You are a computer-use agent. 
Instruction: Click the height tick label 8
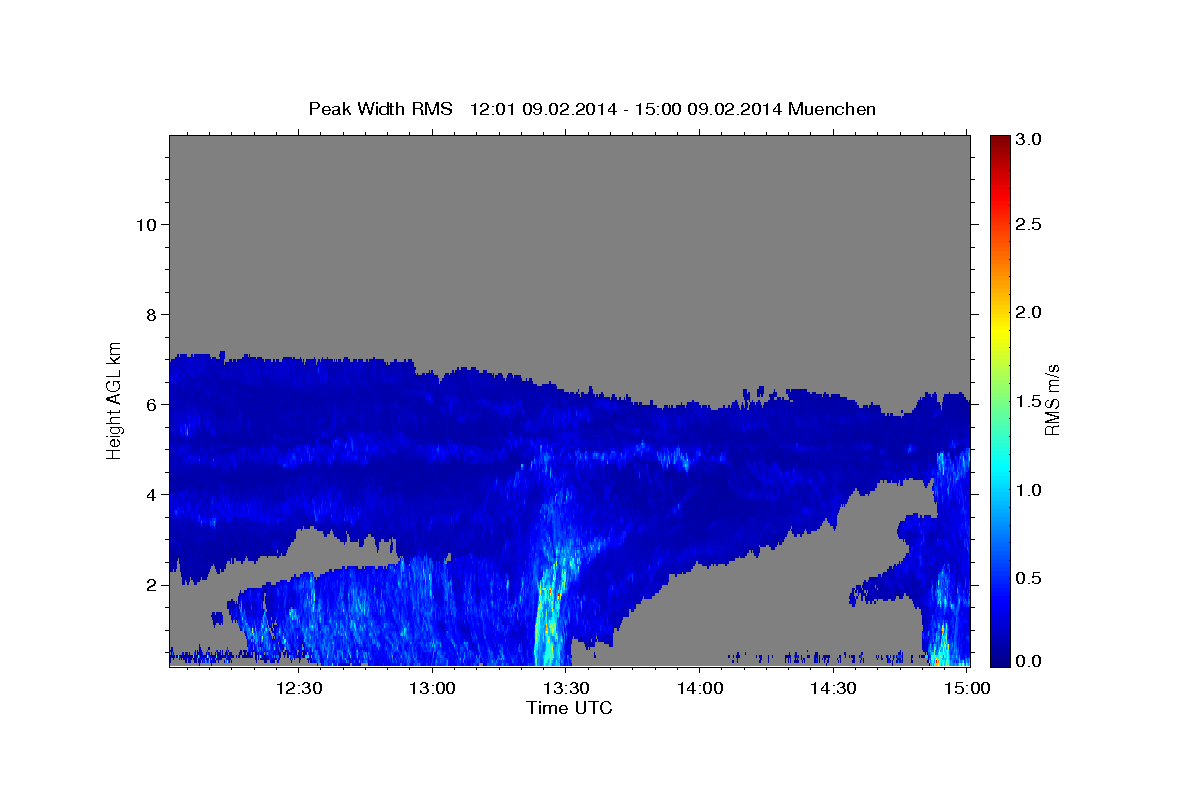[x=152, y=315]
